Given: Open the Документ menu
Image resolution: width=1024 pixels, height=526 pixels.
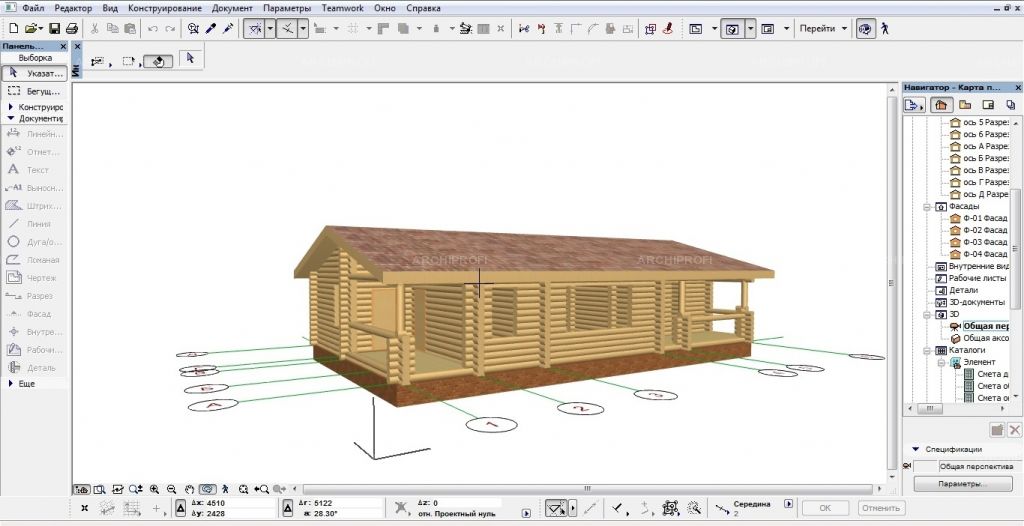Looking at the screenshot, I should [232, 8].
